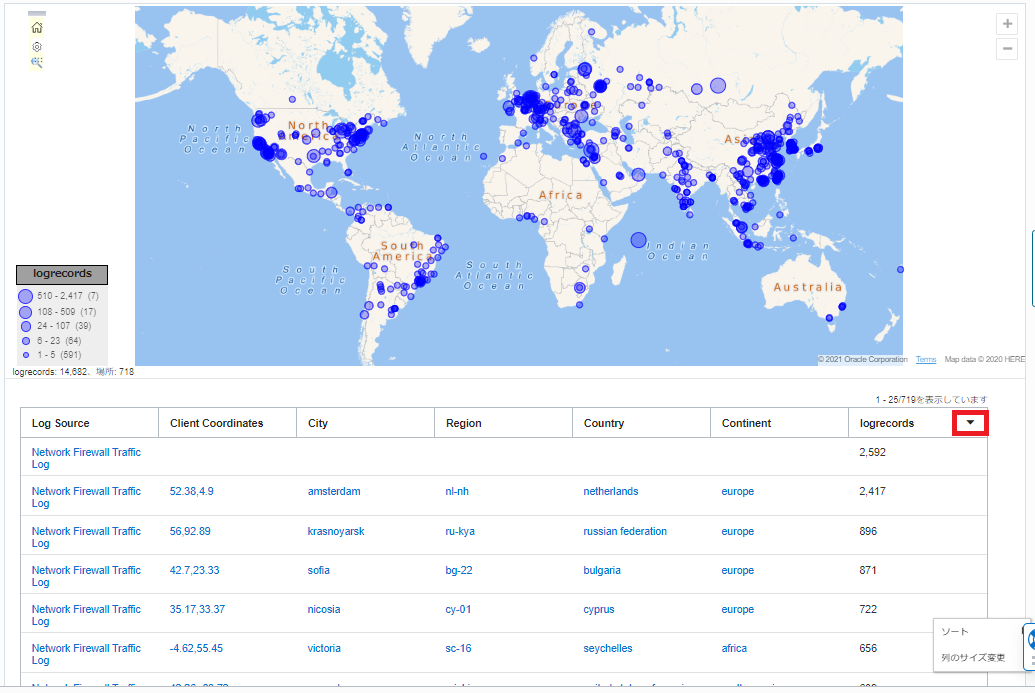Grab the map toolbar drag handle
The width and height of the screenshot is (1035, 693).
tap(37, 14)
